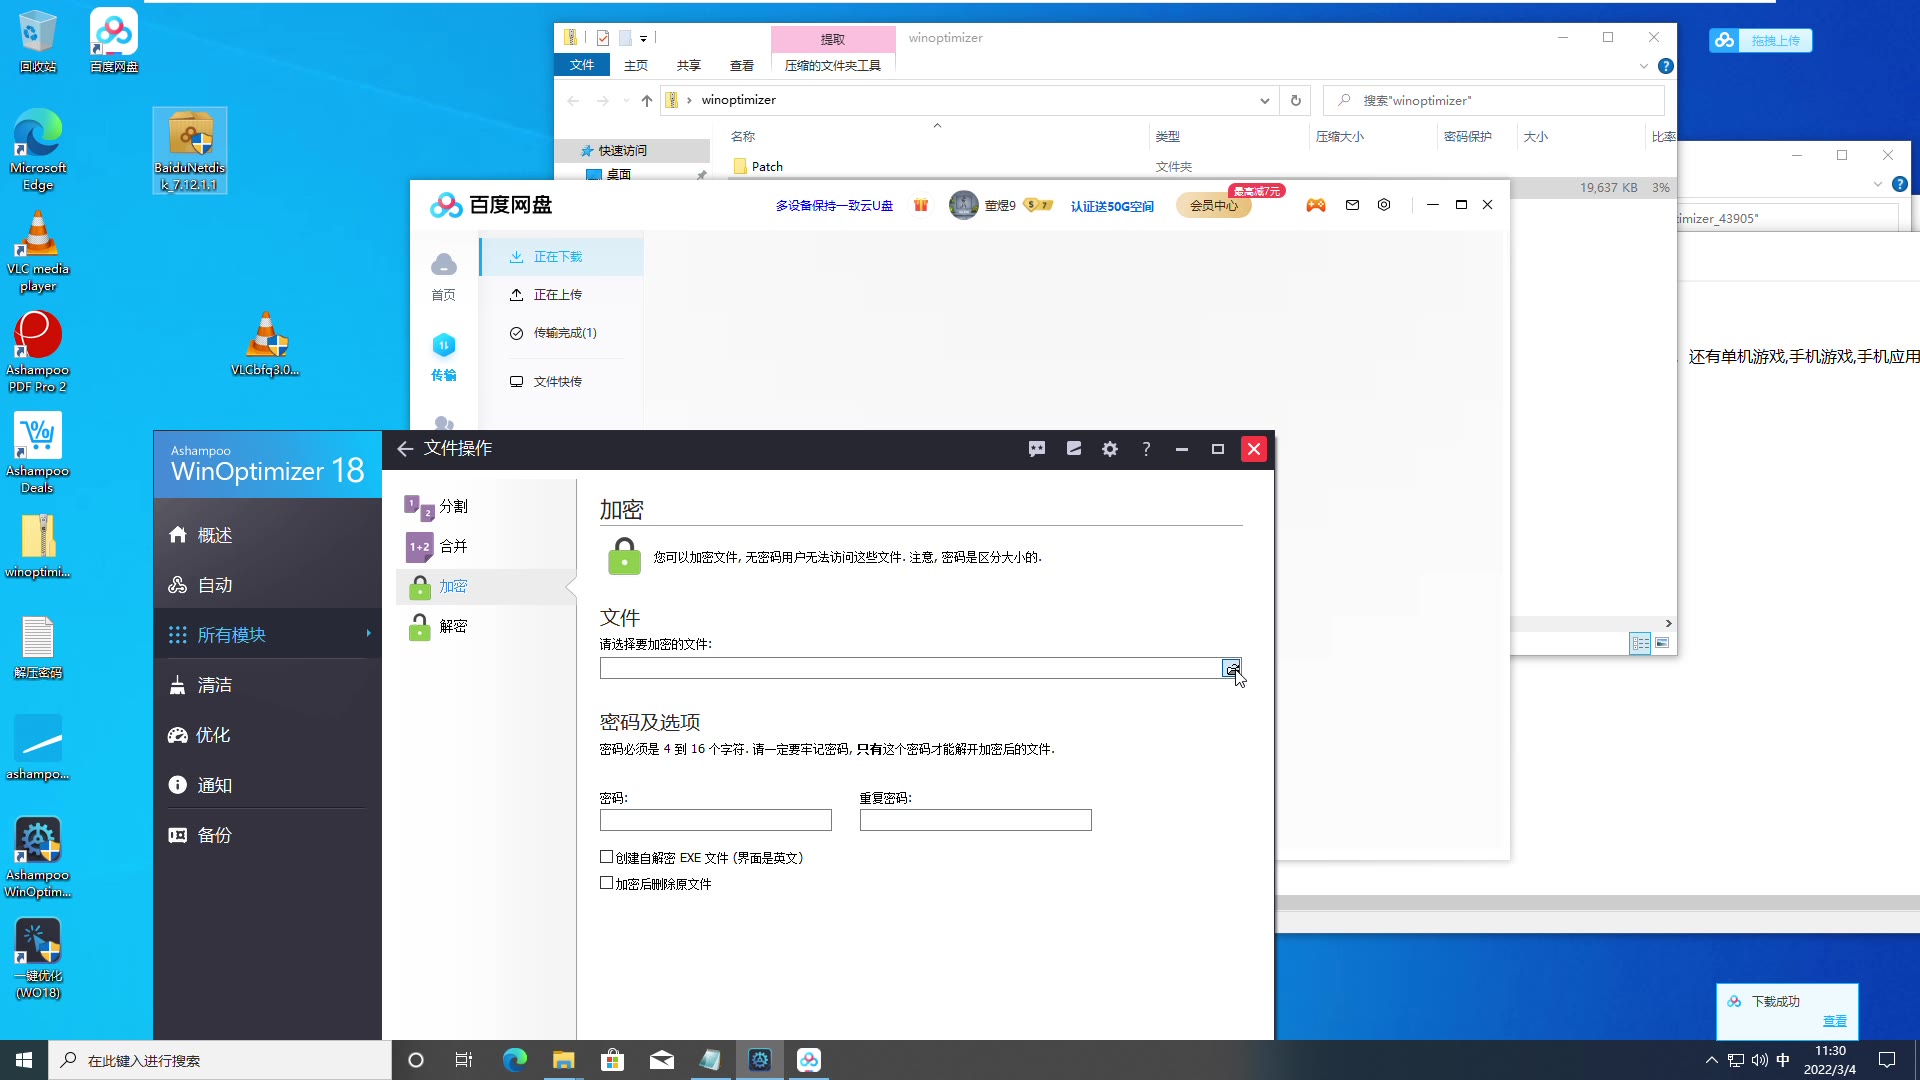
Task: Open Microsoft Edge from taskbar
Action: point(514,1060)
